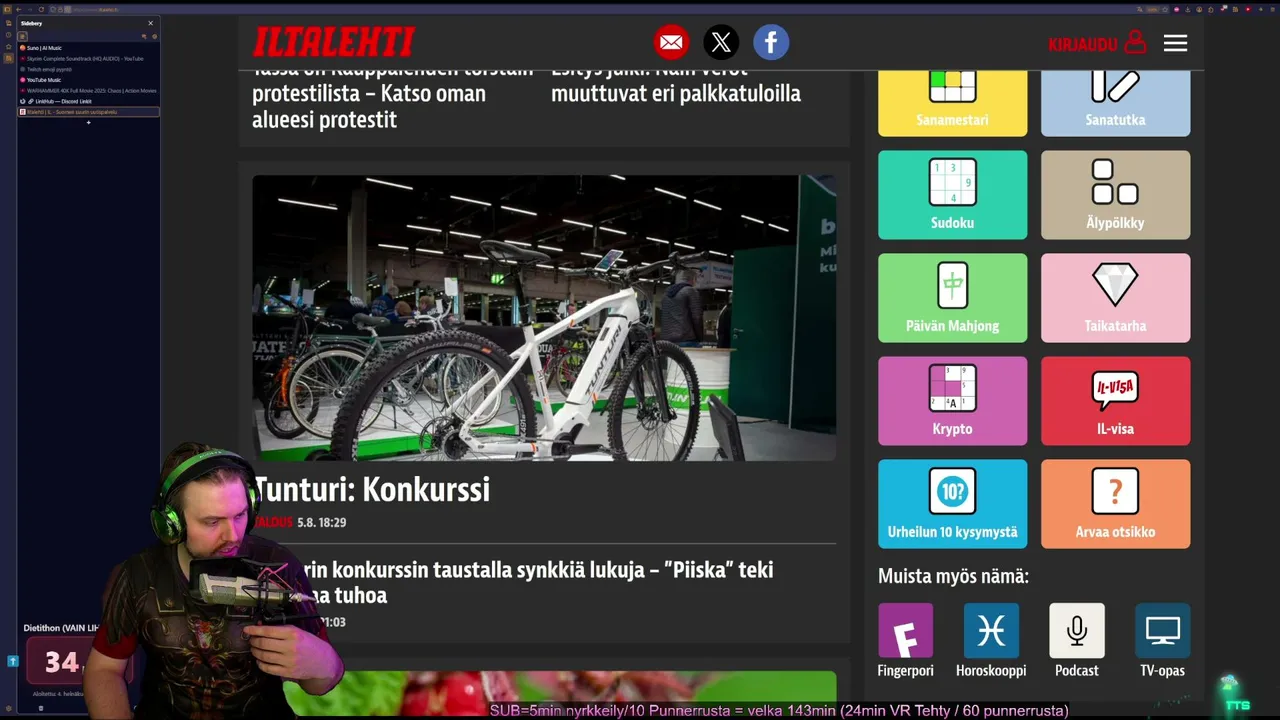Screen dimensions: 1280x720
Task: Click the Muista myös nämä heading
Action: (x=953, y=576)
